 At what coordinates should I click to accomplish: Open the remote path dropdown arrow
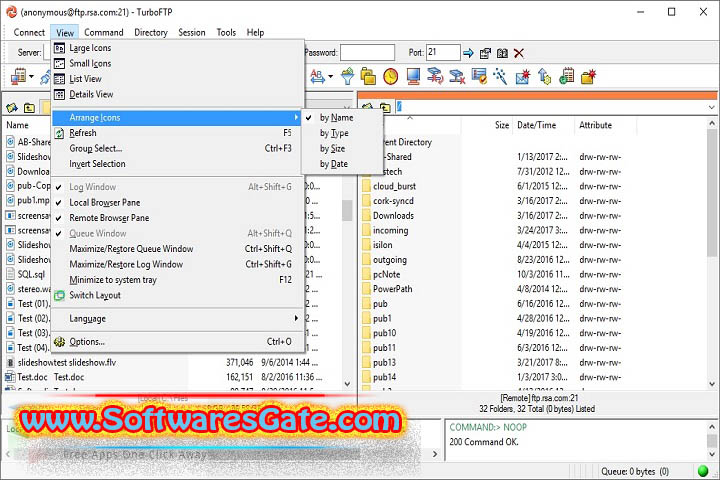pyautogui.click(x=711, y=107)
